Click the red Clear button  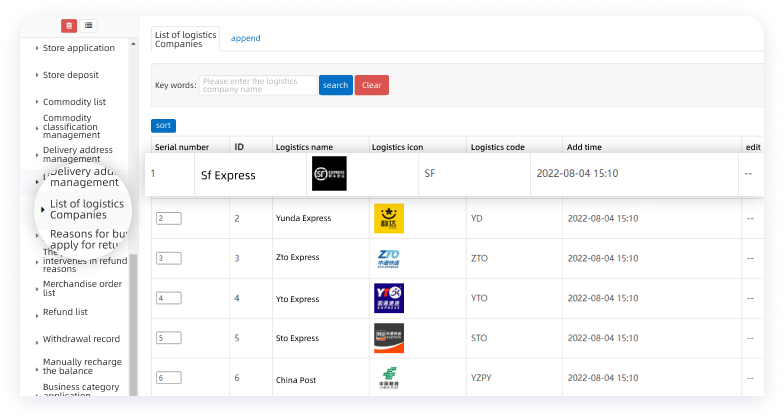(372, 85)
